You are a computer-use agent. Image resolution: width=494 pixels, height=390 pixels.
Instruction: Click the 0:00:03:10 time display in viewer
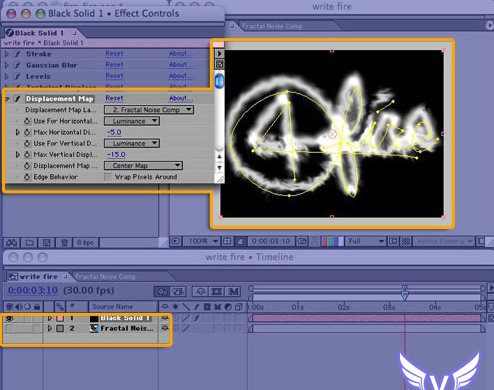(271, 241)
